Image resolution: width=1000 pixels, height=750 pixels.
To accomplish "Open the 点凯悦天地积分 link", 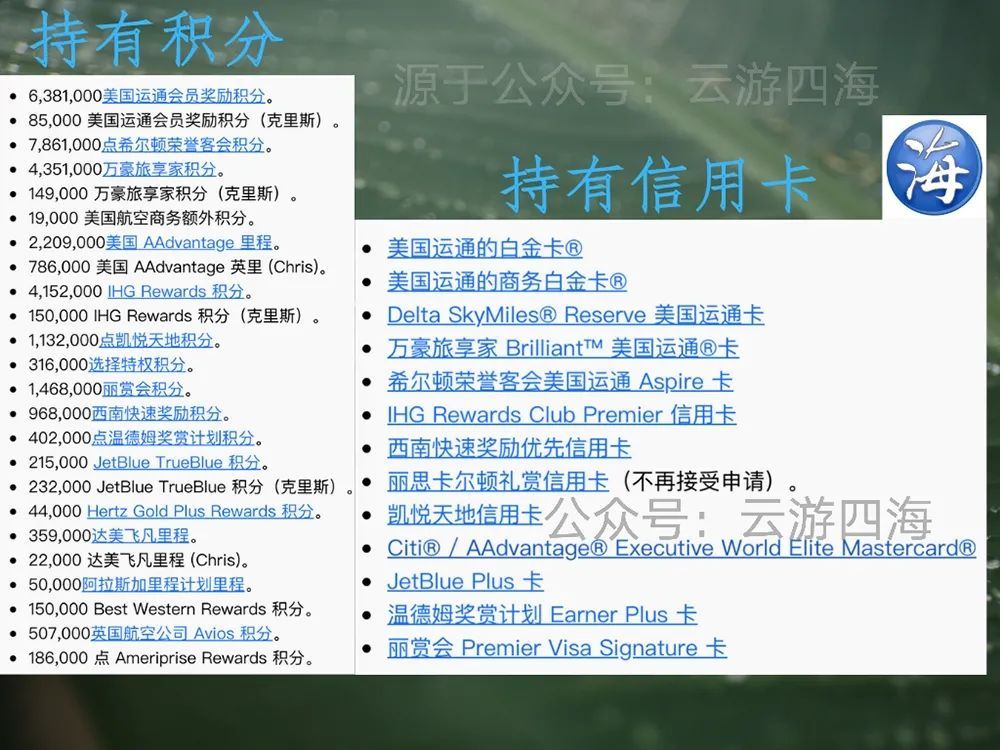I will [x=156, y=340].
